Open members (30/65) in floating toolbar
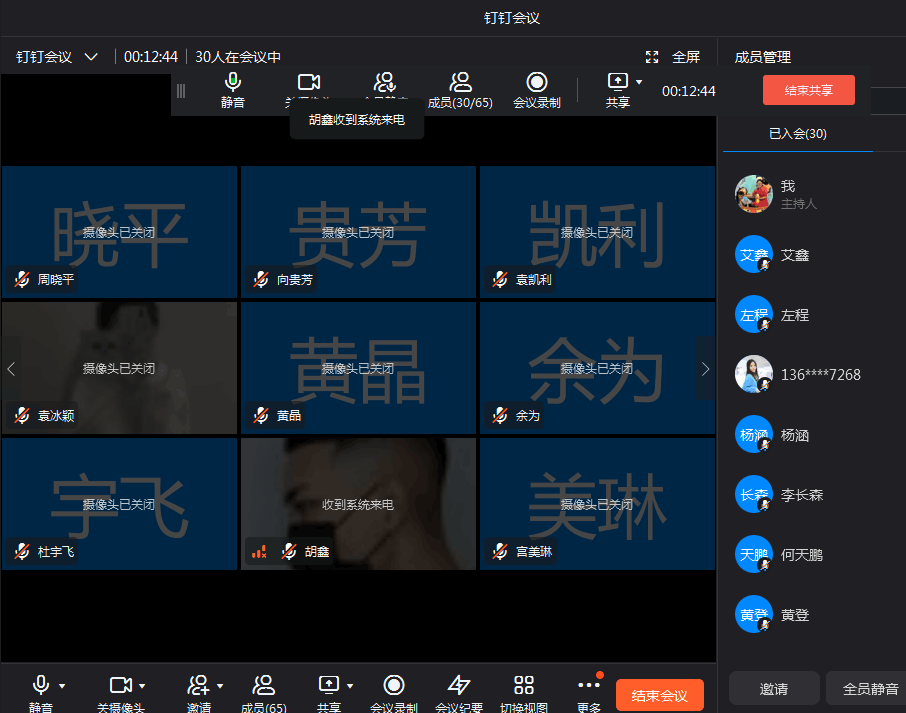 point(460,83)
